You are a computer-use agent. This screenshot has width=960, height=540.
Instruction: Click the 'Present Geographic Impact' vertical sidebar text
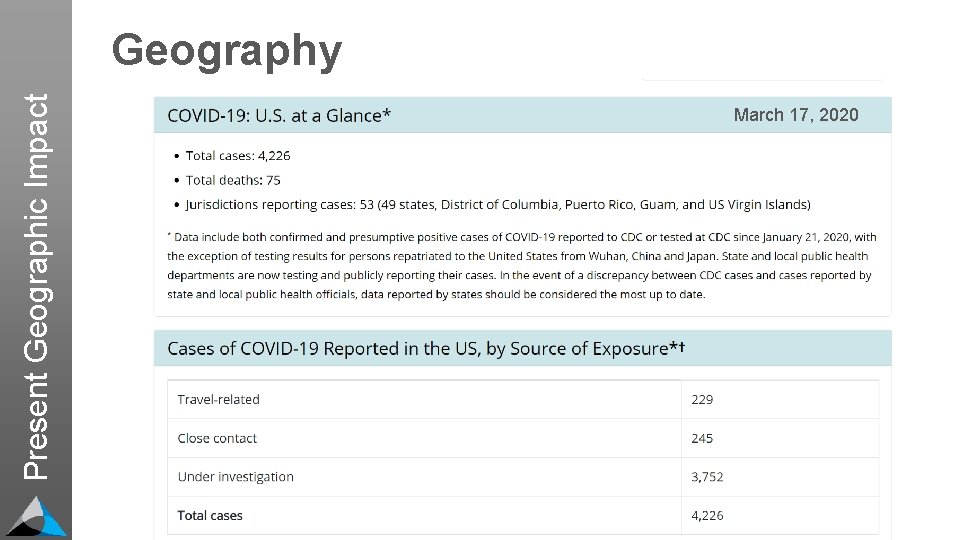pos(37,286)
